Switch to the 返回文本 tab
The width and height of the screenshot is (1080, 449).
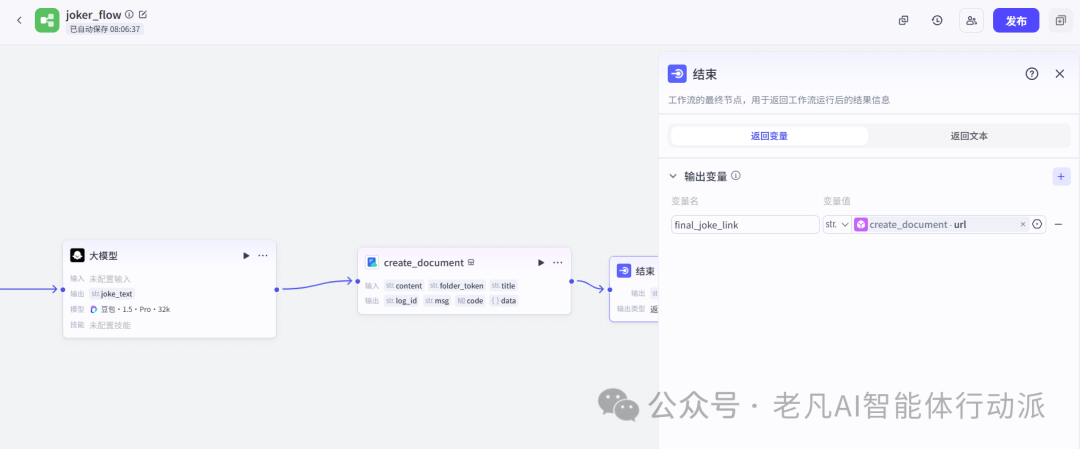tap(969, 136)
